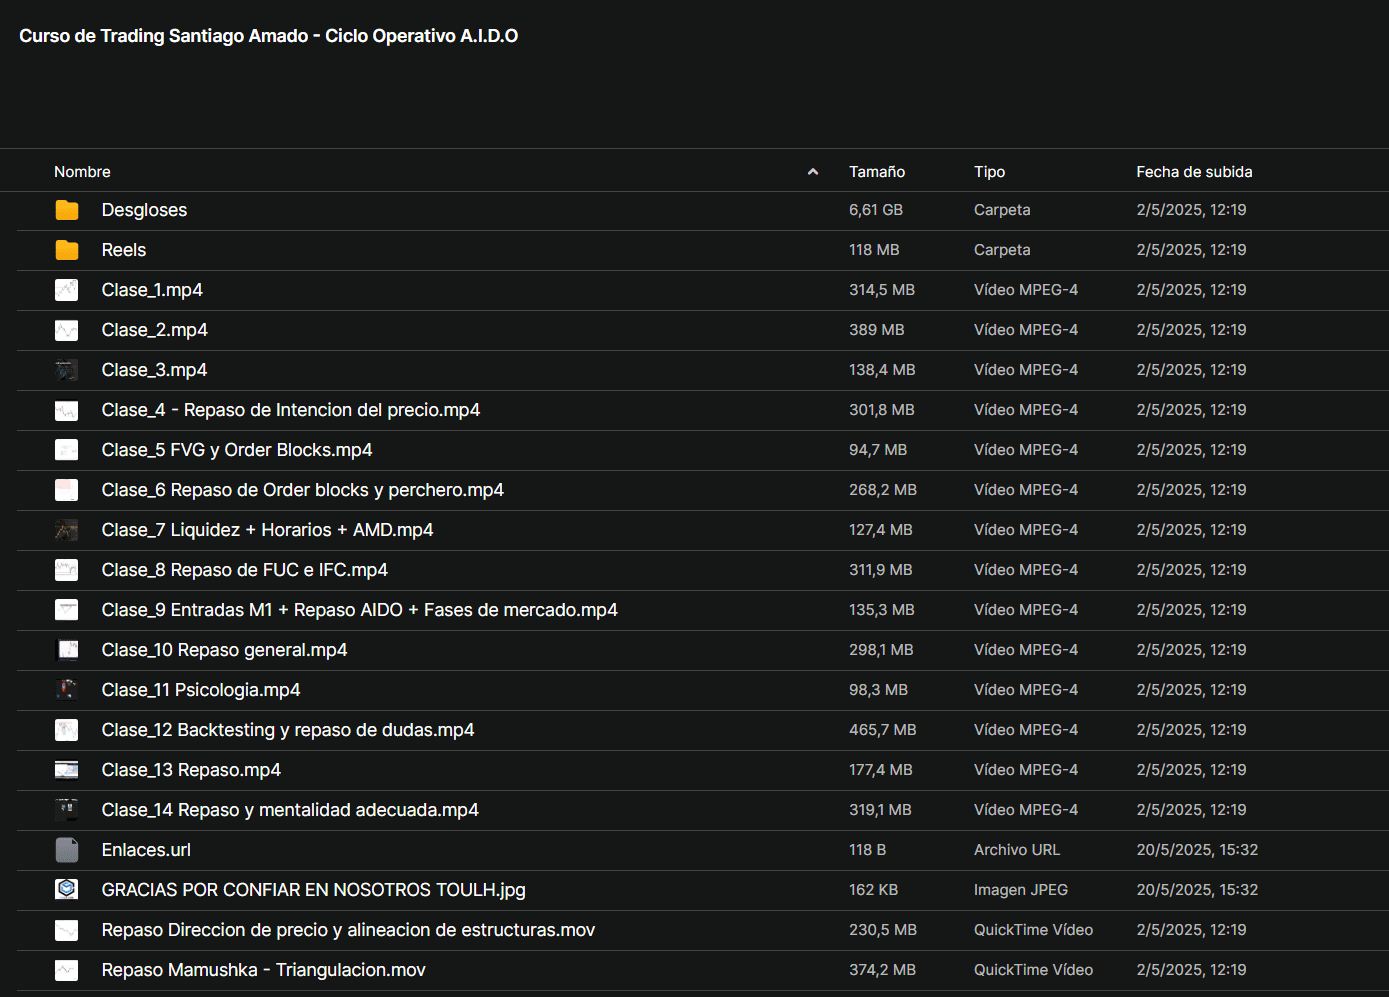Click the Clase_14 Repaso y mentalidad thumbnail

(67, 810)
